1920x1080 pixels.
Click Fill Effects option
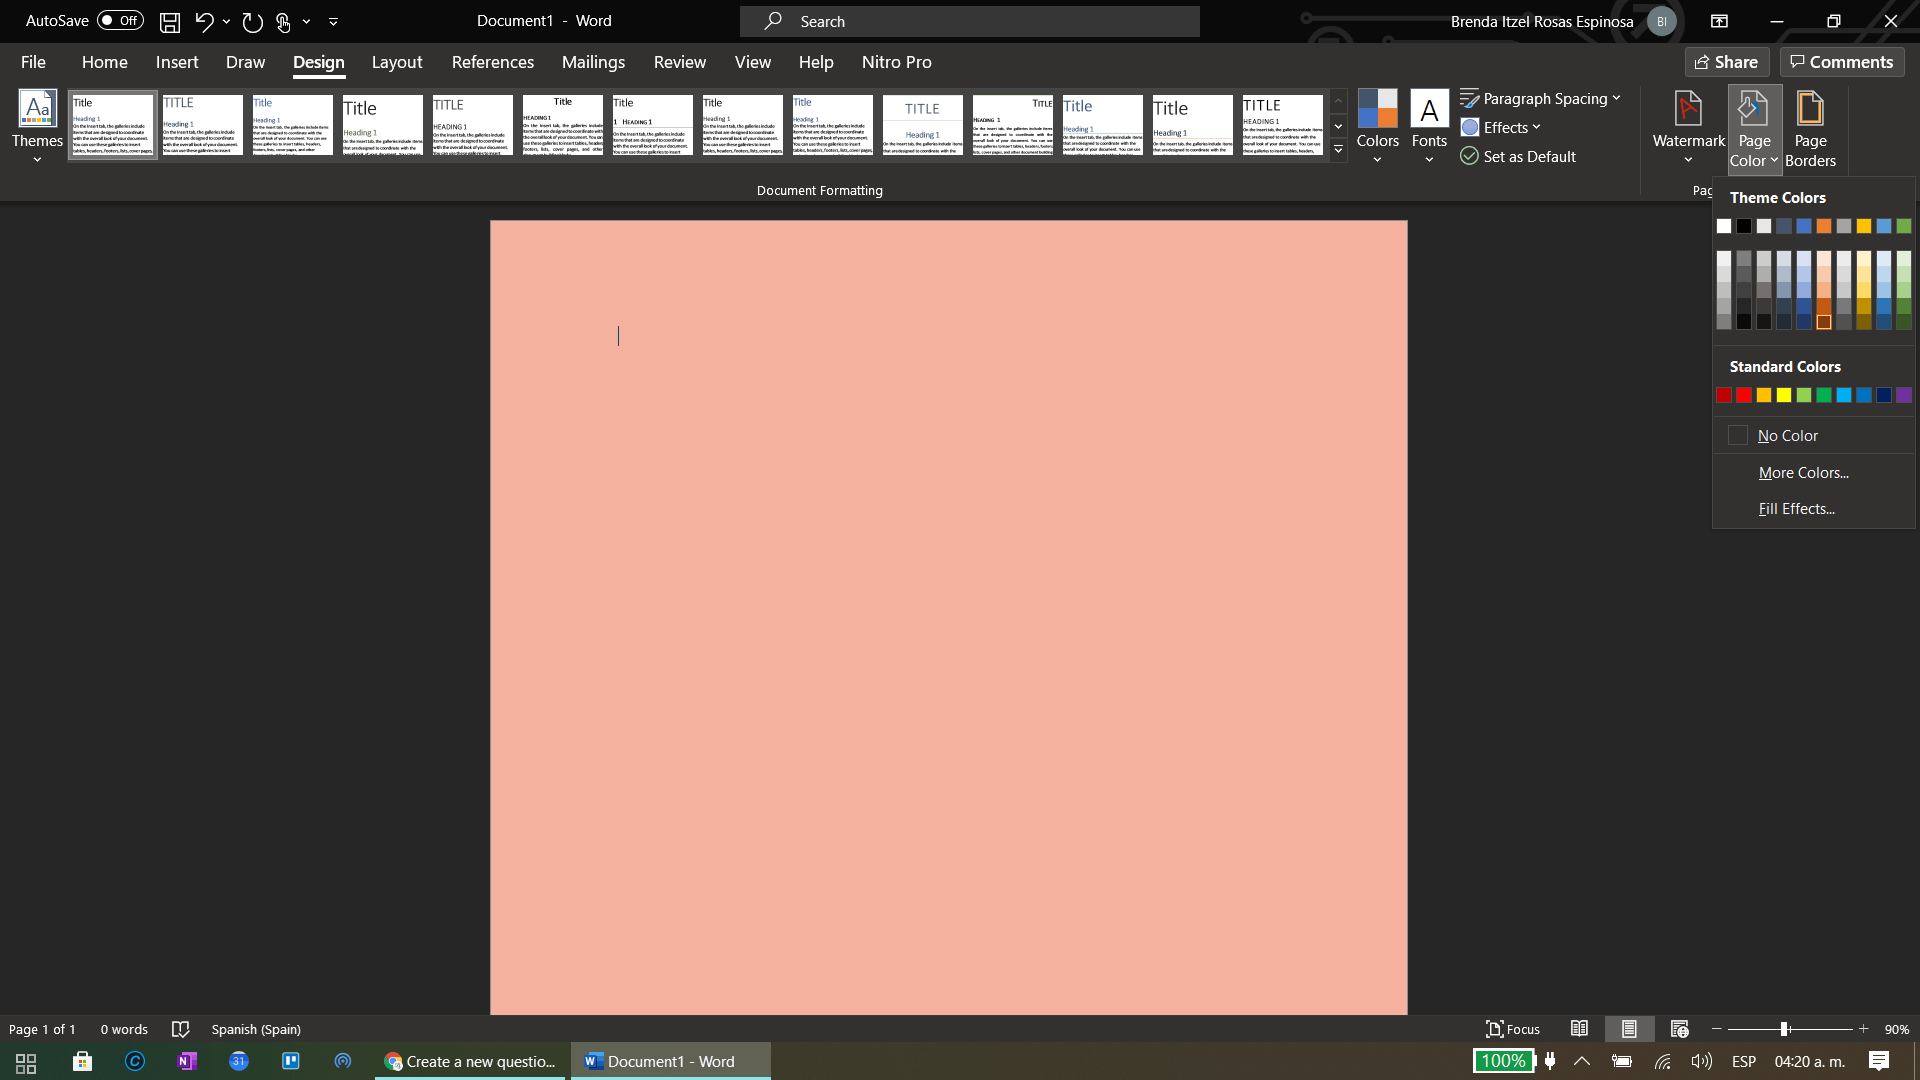tap(1796, 509)
